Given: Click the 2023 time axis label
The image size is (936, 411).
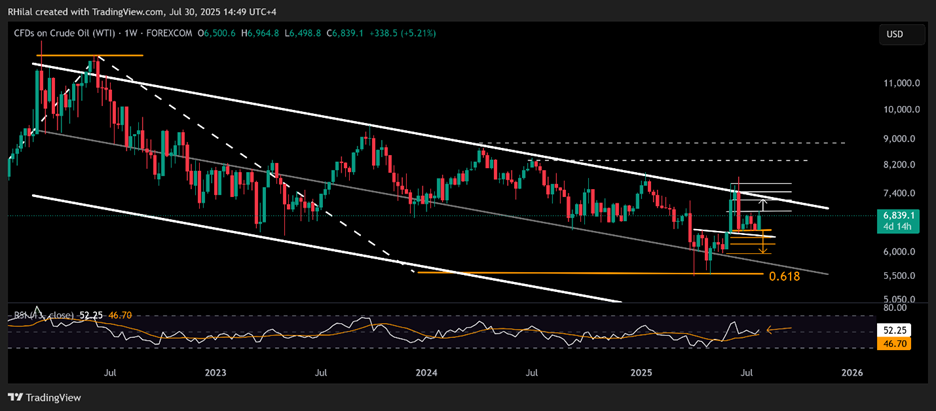Looking at the screenshot, I should pos(215,373).
